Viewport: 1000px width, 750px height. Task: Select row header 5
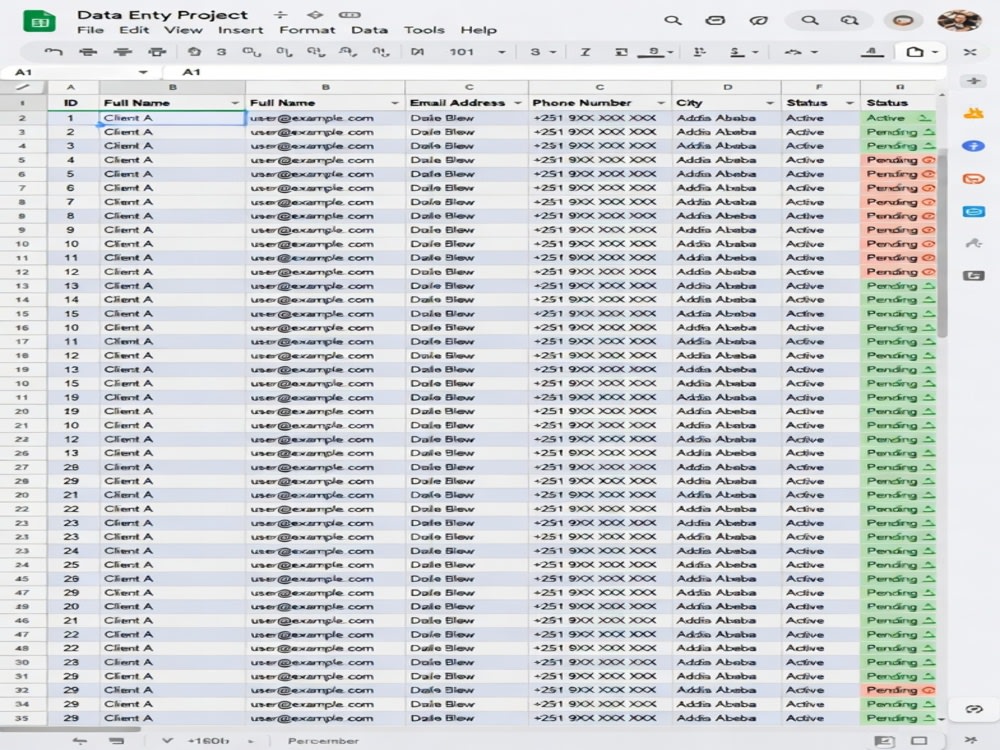pos(22,160)
